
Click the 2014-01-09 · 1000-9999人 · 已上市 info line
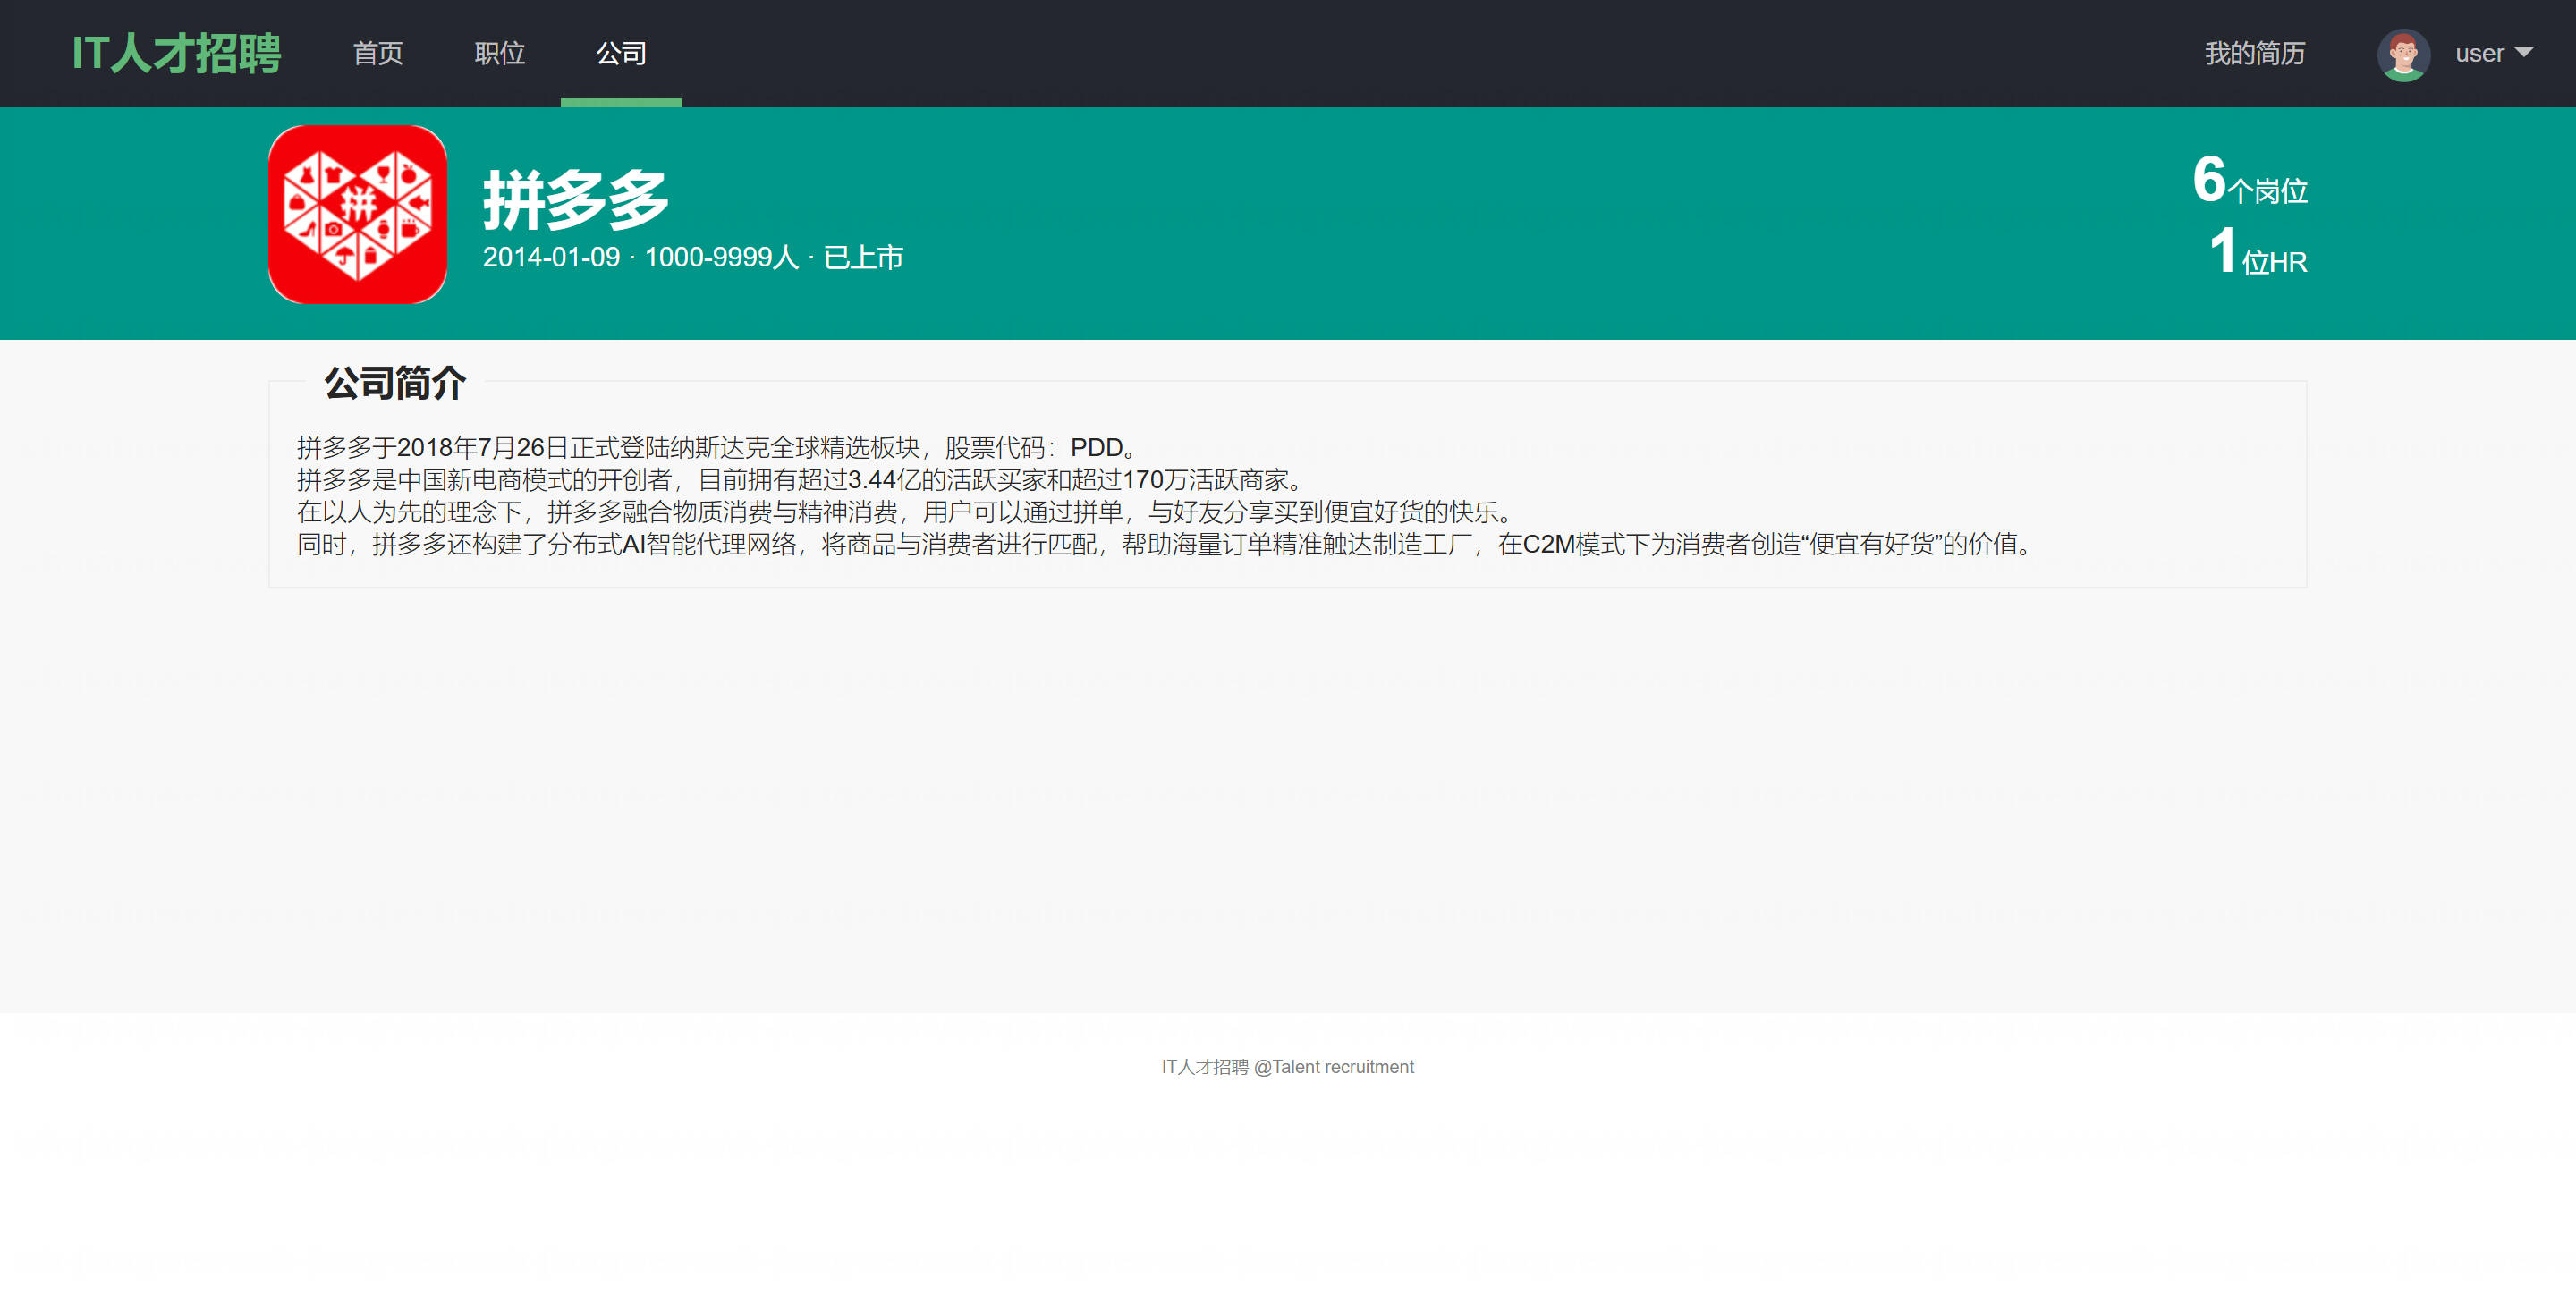coord(693,258)
